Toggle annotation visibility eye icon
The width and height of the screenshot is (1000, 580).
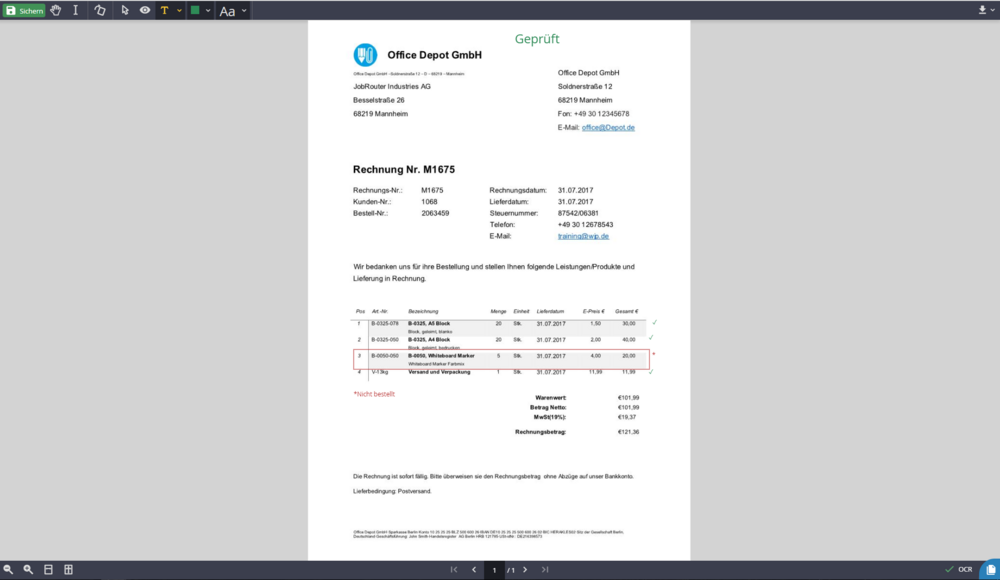(145, 10)
